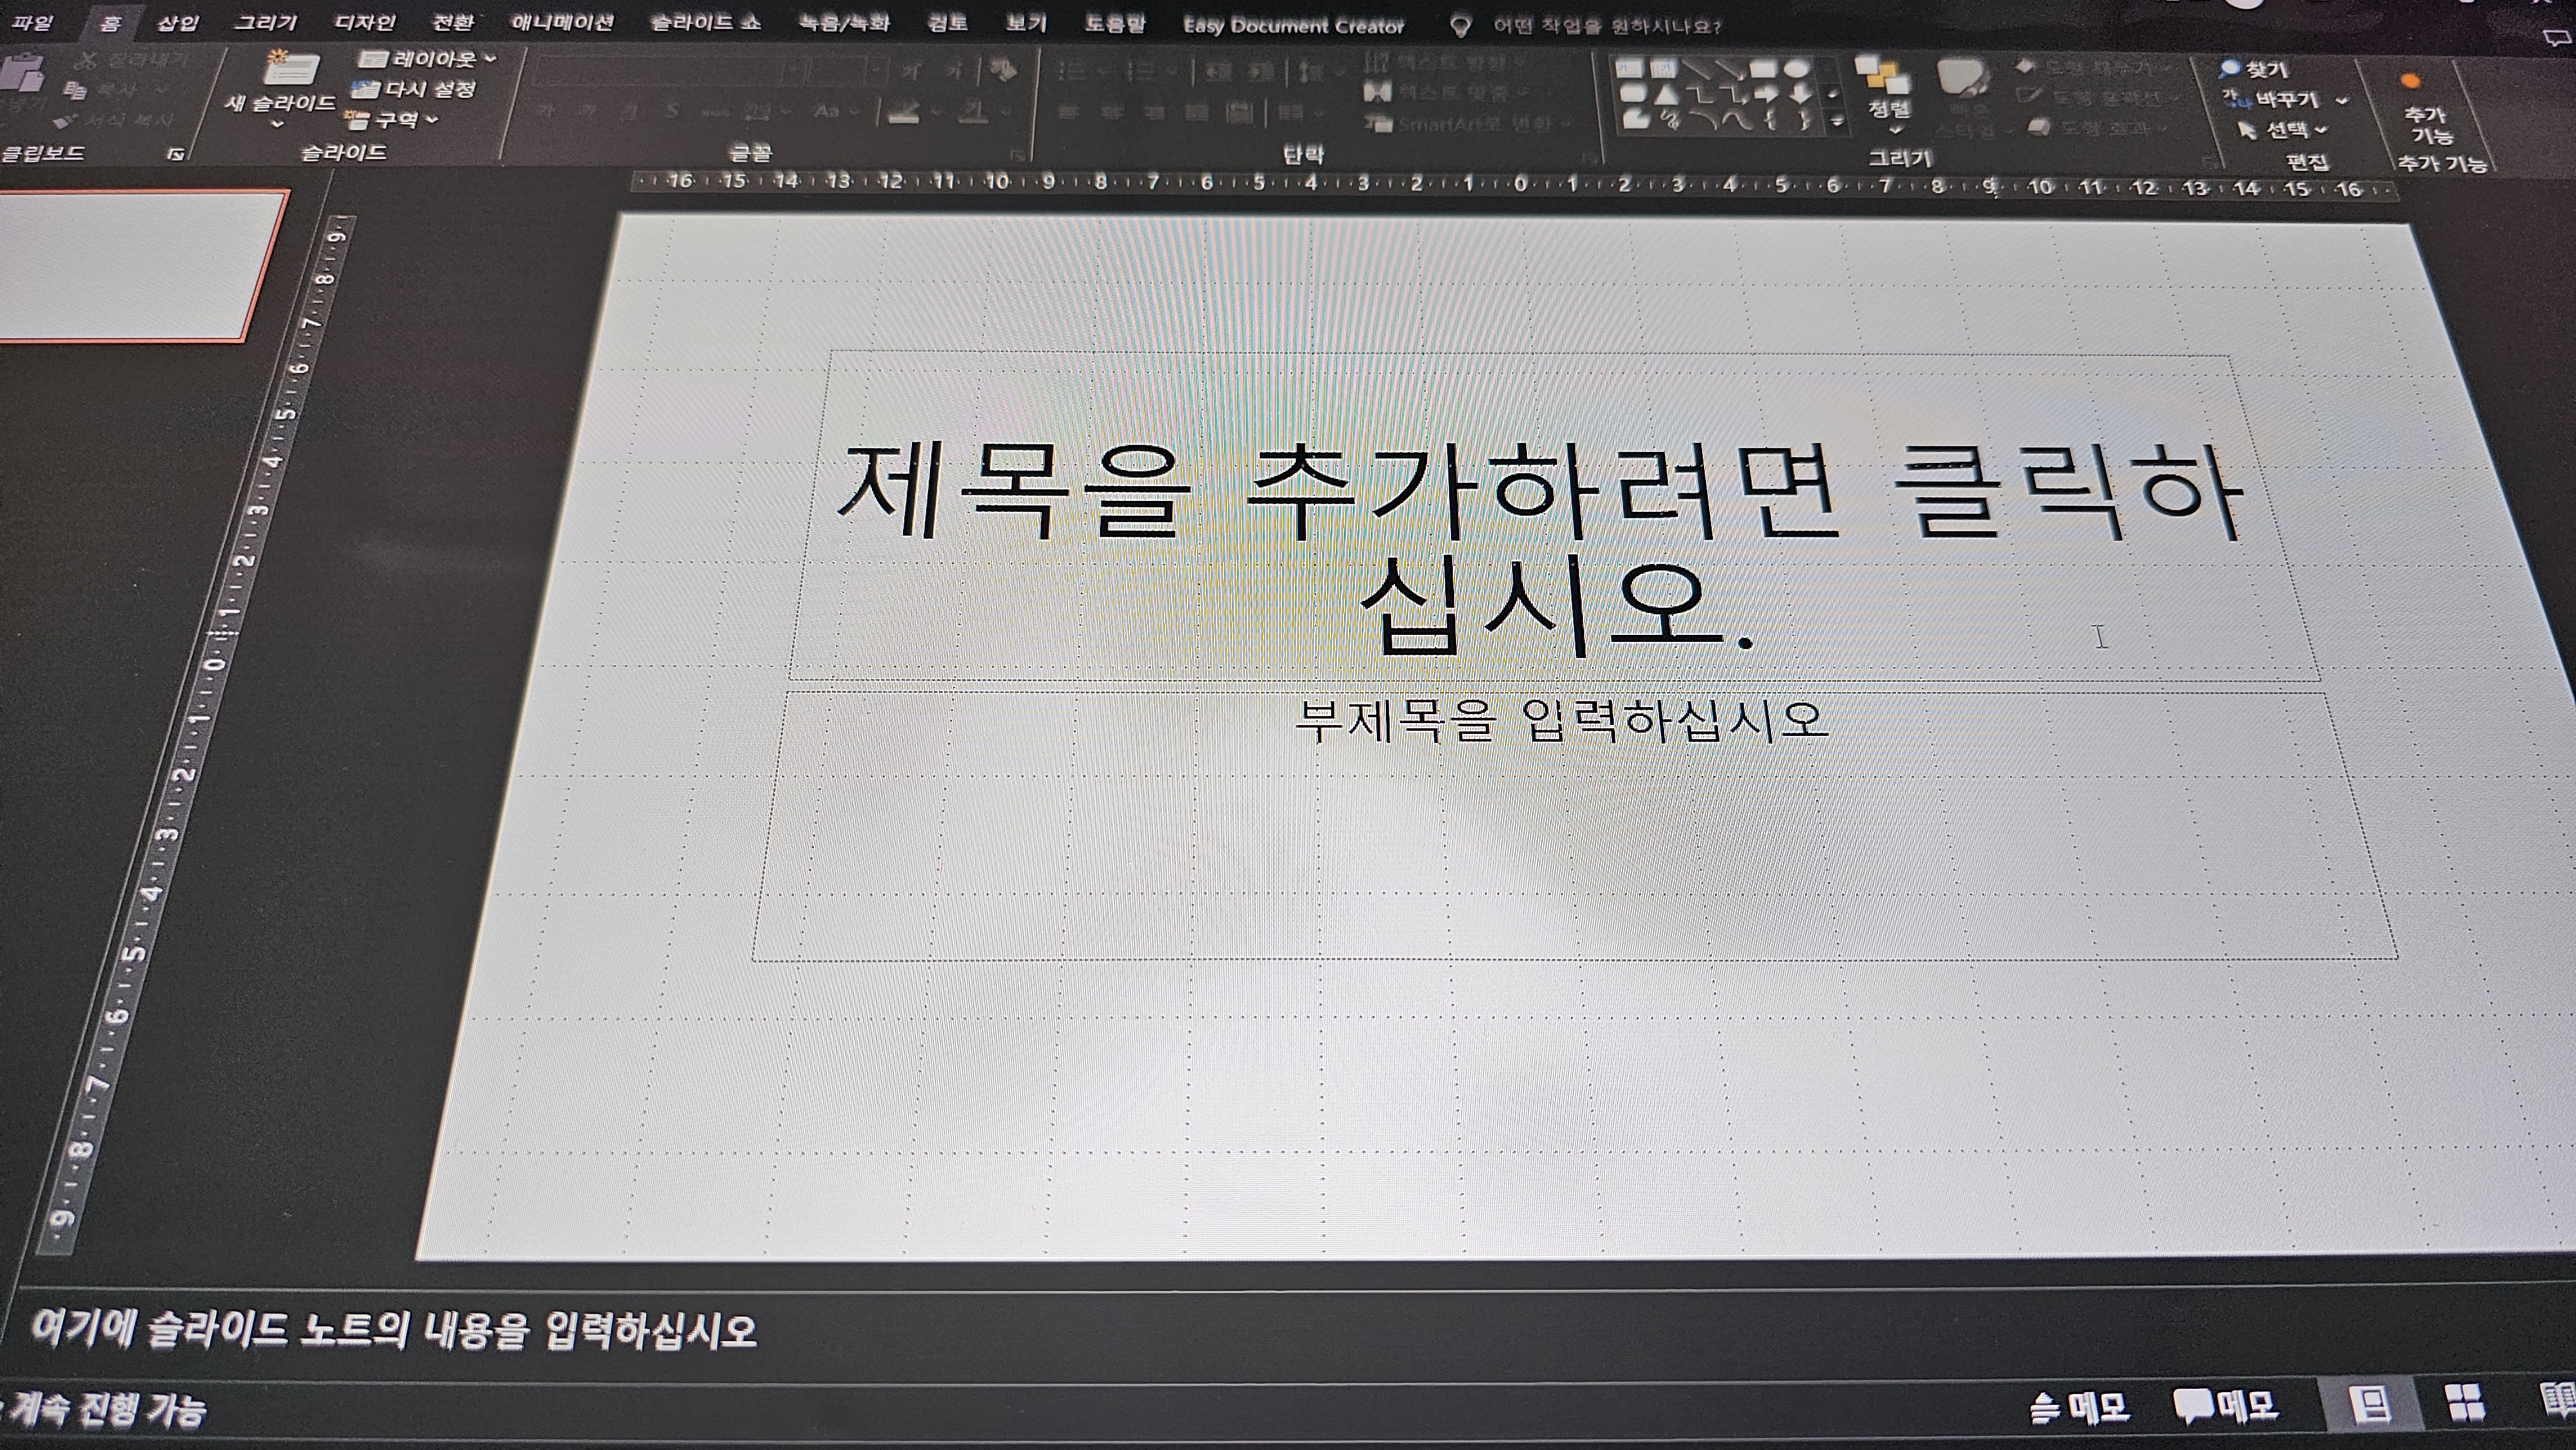Select the triangle shape in shapes gallery
This screenshot has width=2576, height=1450.
tap(1665, 96)
